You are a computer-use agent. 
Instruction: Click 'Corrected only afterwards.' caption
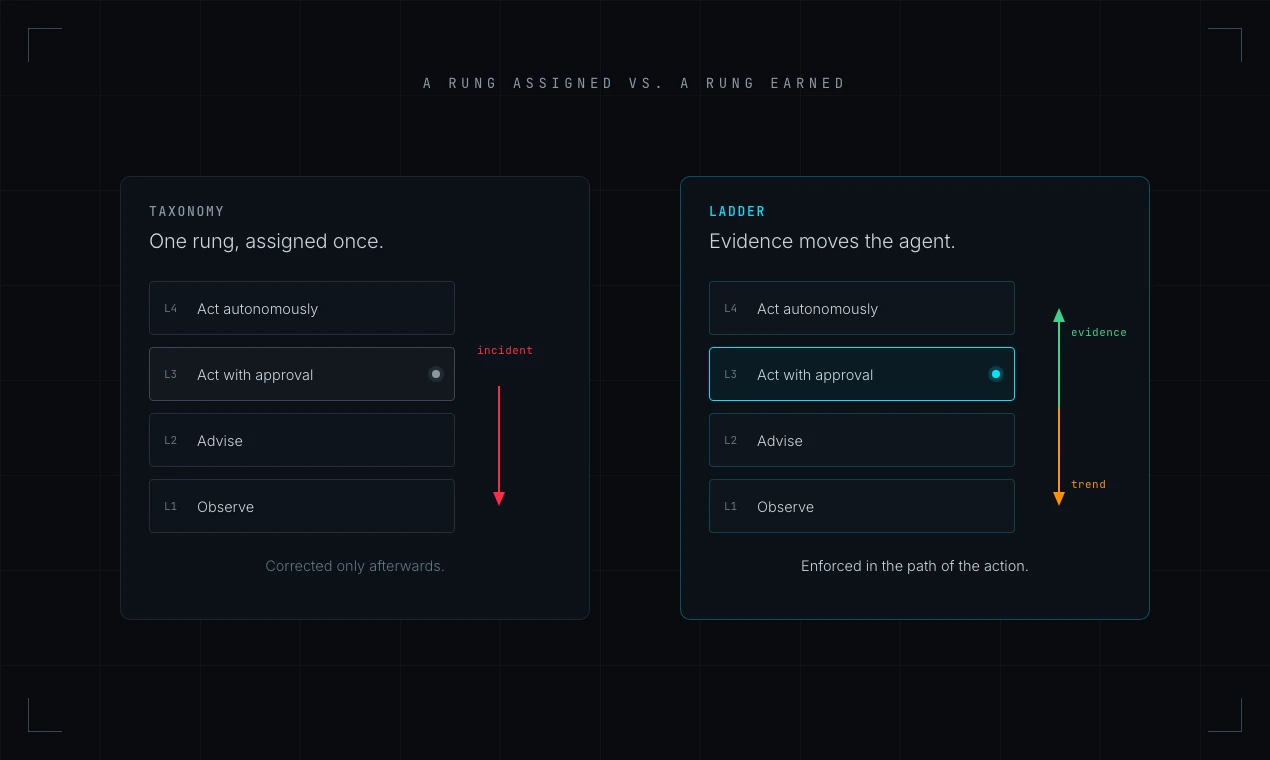[355, 566]
